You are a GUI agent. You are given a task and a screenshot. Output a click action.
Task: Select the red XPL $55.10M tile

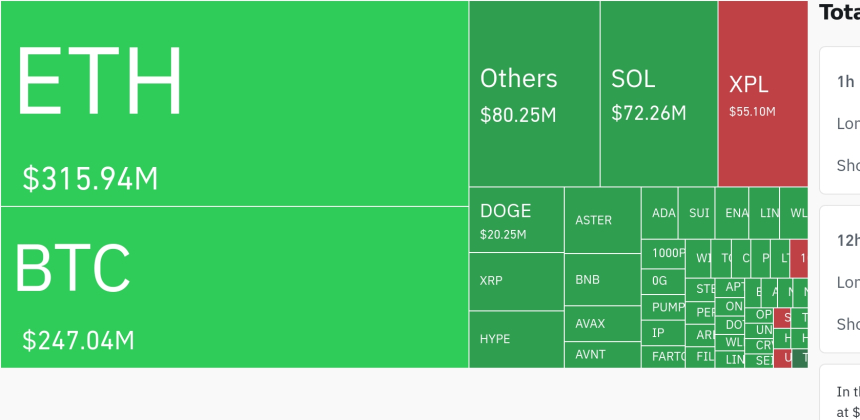coord(762,93)
